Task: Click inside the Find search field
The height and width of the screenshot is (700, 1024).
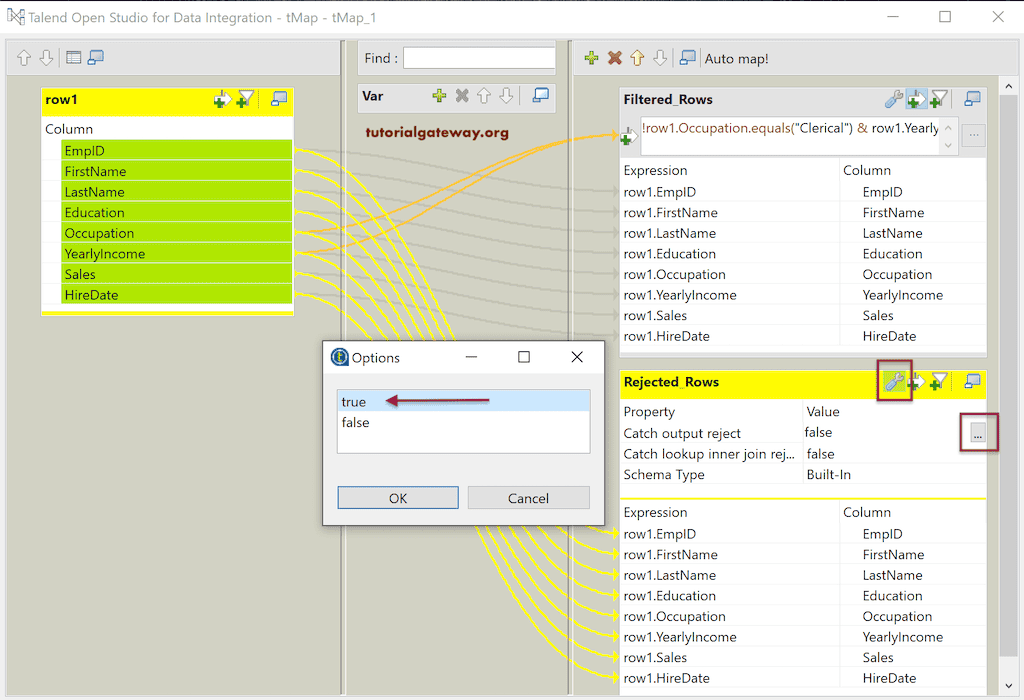Action: click(478, 57)
